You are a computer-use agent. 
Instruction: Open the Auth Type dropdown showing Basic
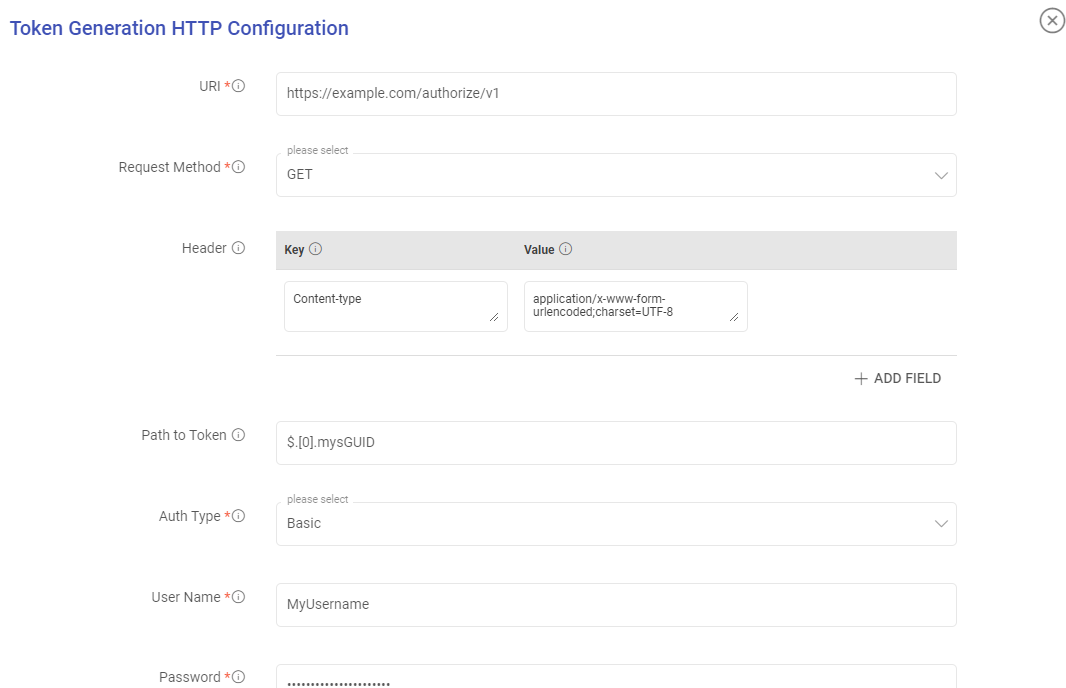[616, 523]
